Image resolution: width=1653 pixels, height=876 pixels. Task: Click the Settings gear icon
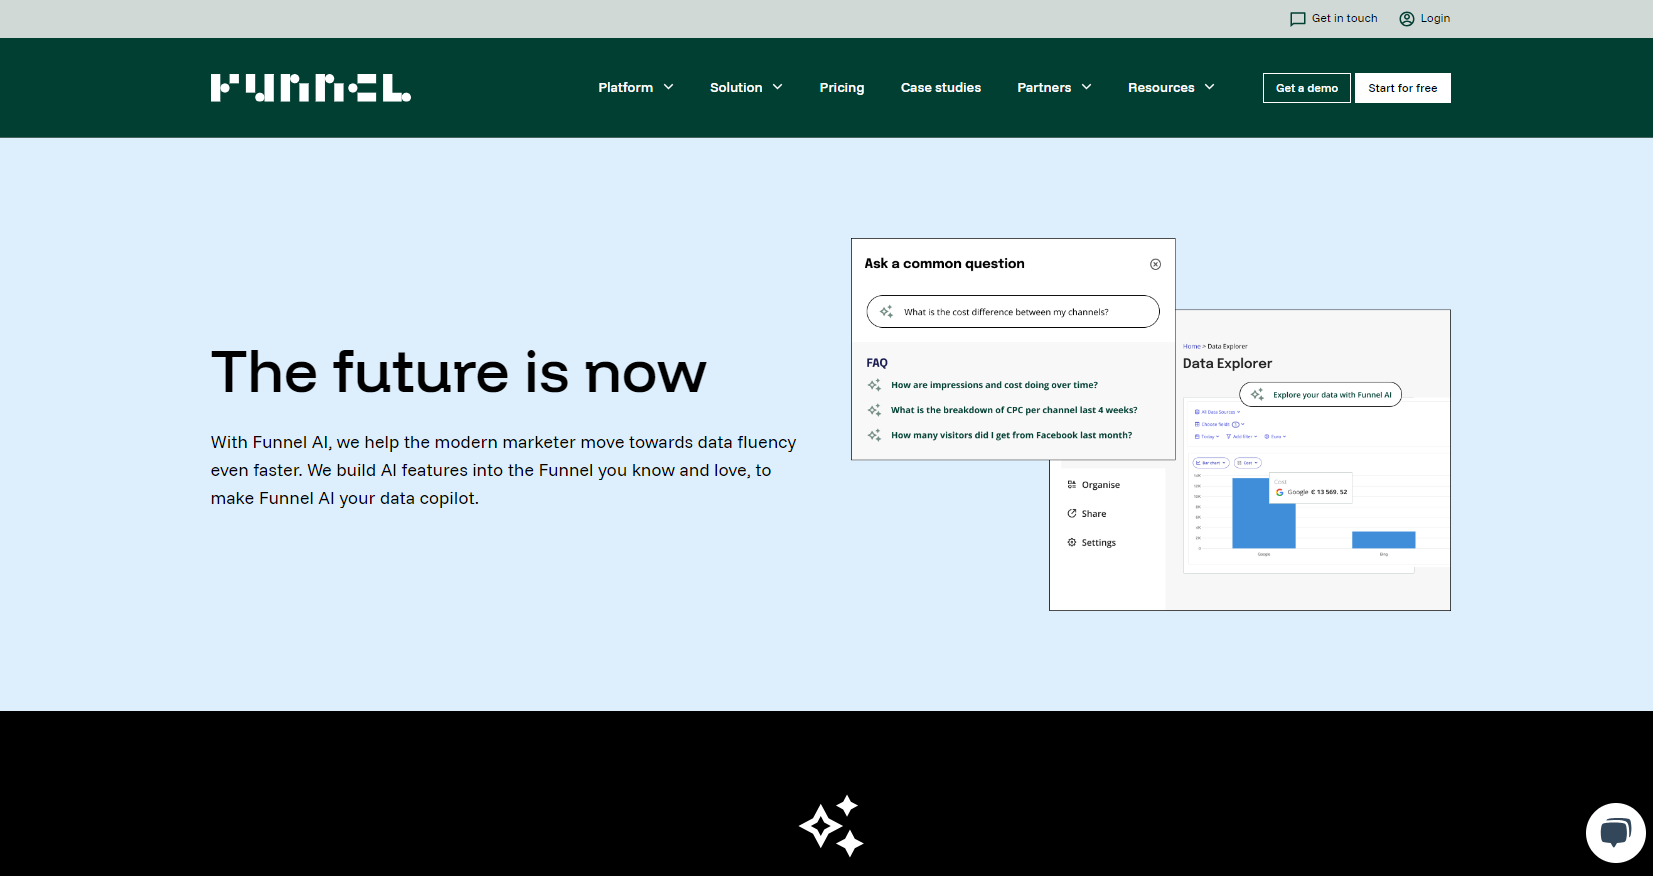[x=1072, y=543]
